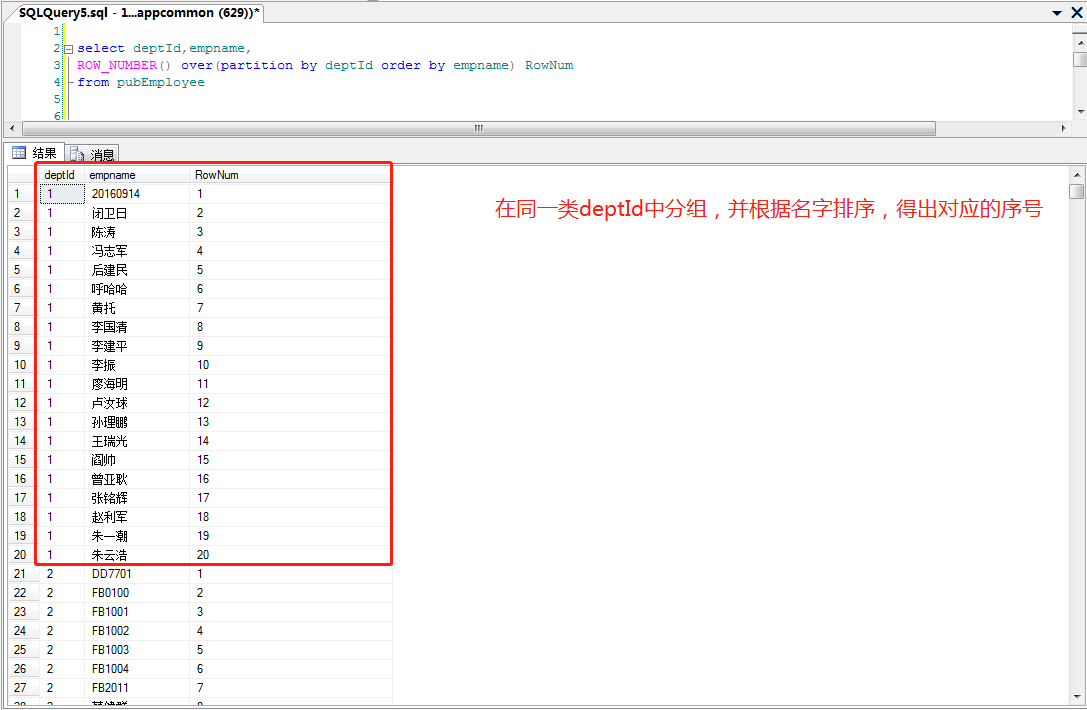Click up arrow of results vertical scrollbar

pos(1078,174)
